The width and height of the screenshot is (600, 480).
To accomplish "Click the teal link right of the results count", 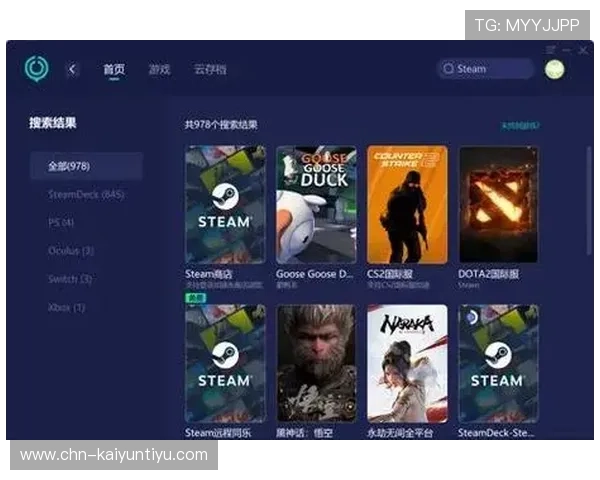I will coord(520,125).
